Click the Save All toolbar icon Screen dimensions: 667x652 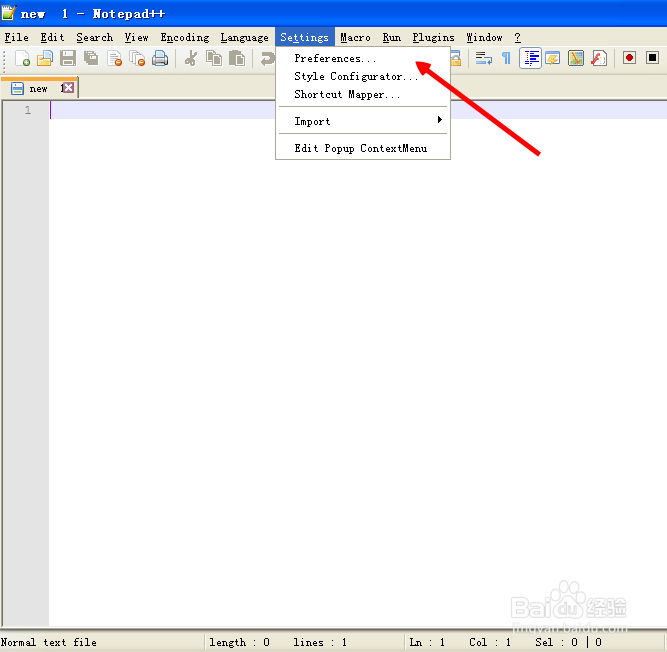[91, 58]
